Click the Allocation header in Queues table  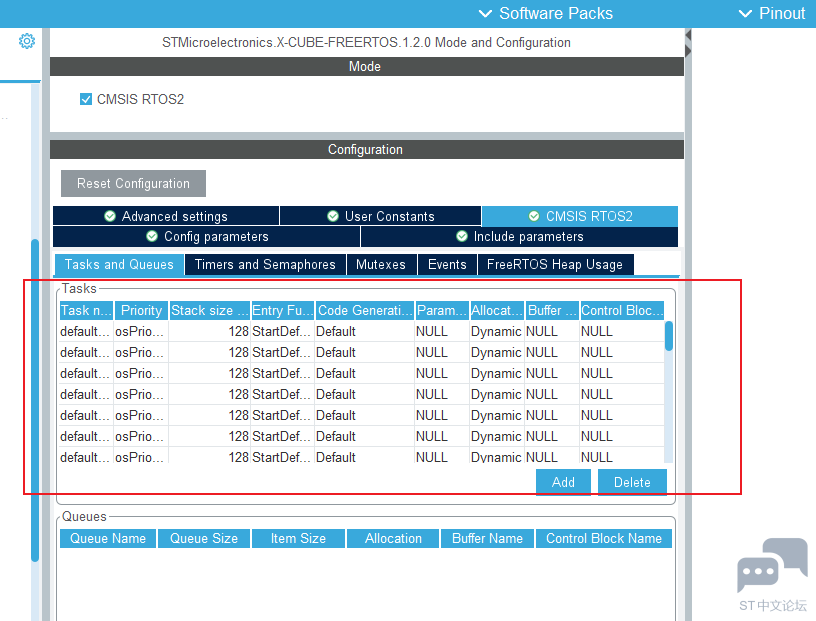pos(393,538)
